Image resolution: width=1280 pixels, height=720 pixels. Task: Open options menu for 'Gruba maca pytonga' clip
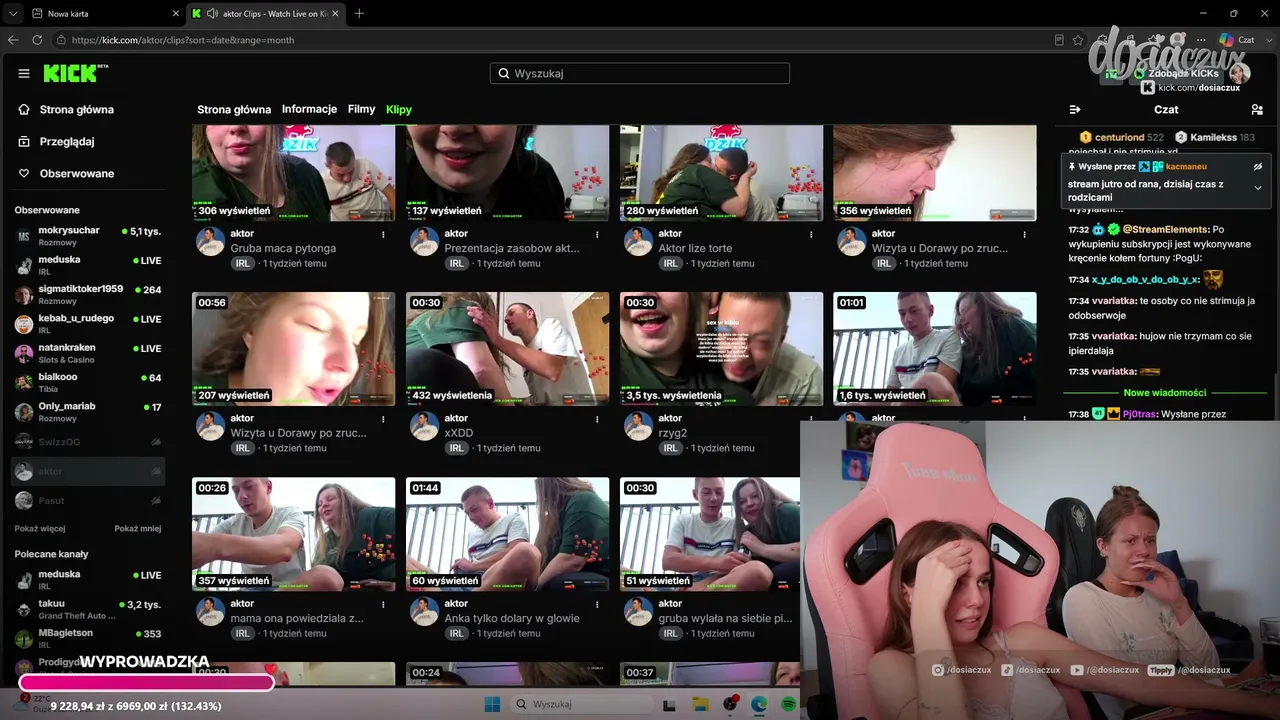[x=383, y=235]
